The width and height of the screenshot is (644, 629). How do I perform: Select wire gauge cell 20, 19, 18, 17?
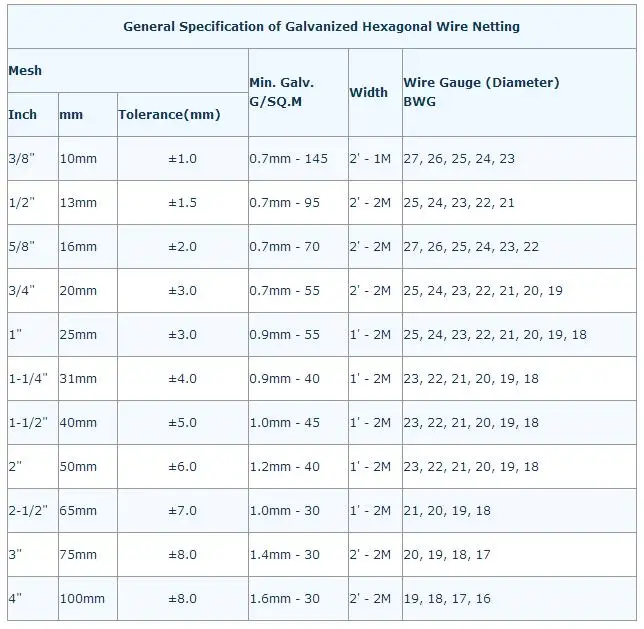[x=447, y=555]
